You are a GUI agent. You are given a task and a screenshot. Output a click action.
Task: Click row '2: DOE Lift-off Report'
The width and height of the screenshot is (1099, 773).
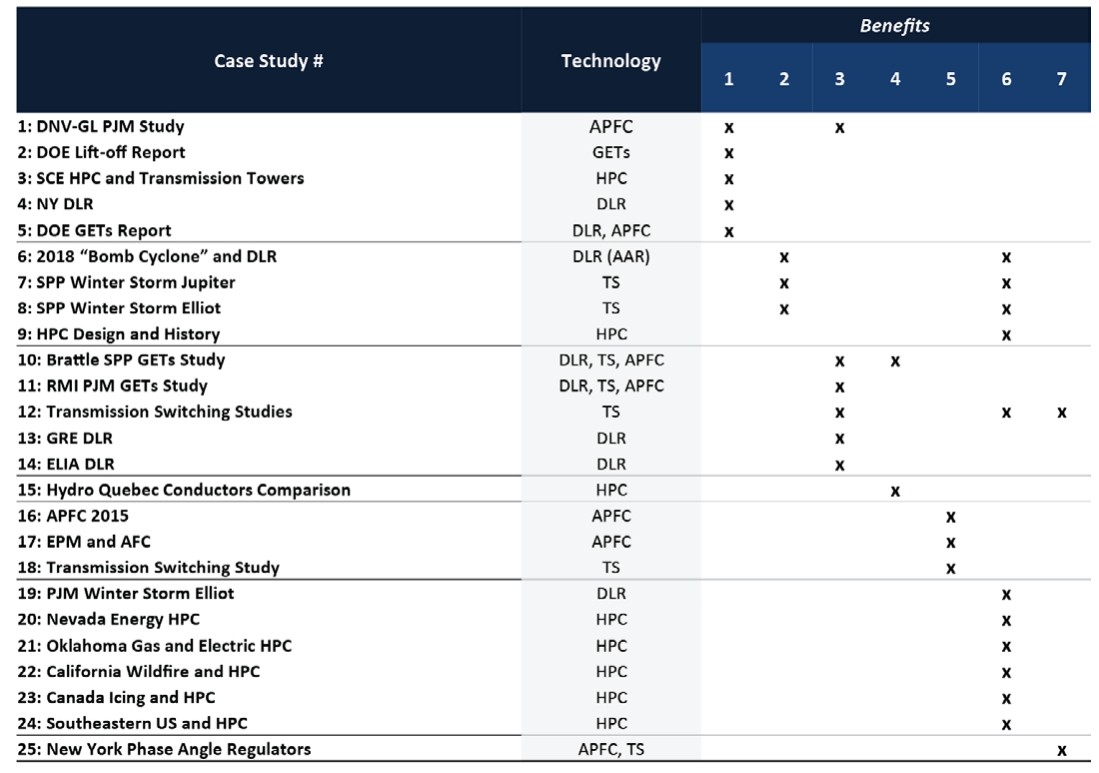click(554, 153)
